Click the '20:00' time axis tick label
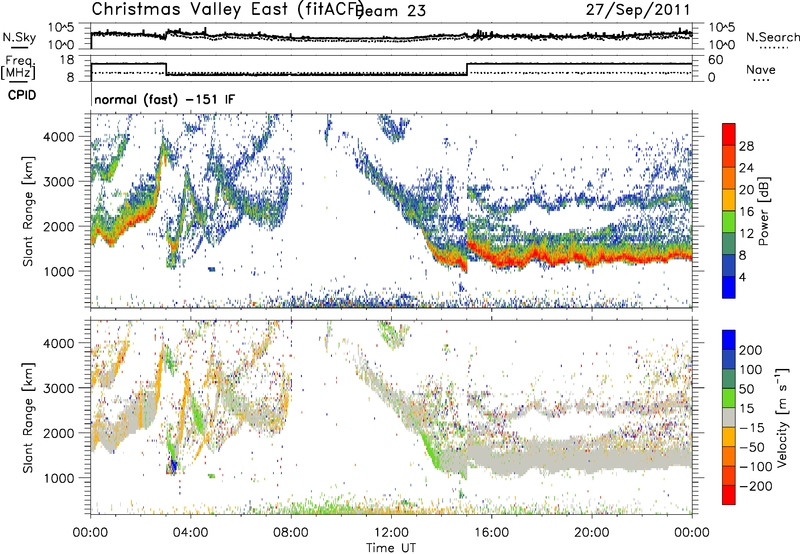800x554 pixels. pyautogui.click(x=592, y=533)
